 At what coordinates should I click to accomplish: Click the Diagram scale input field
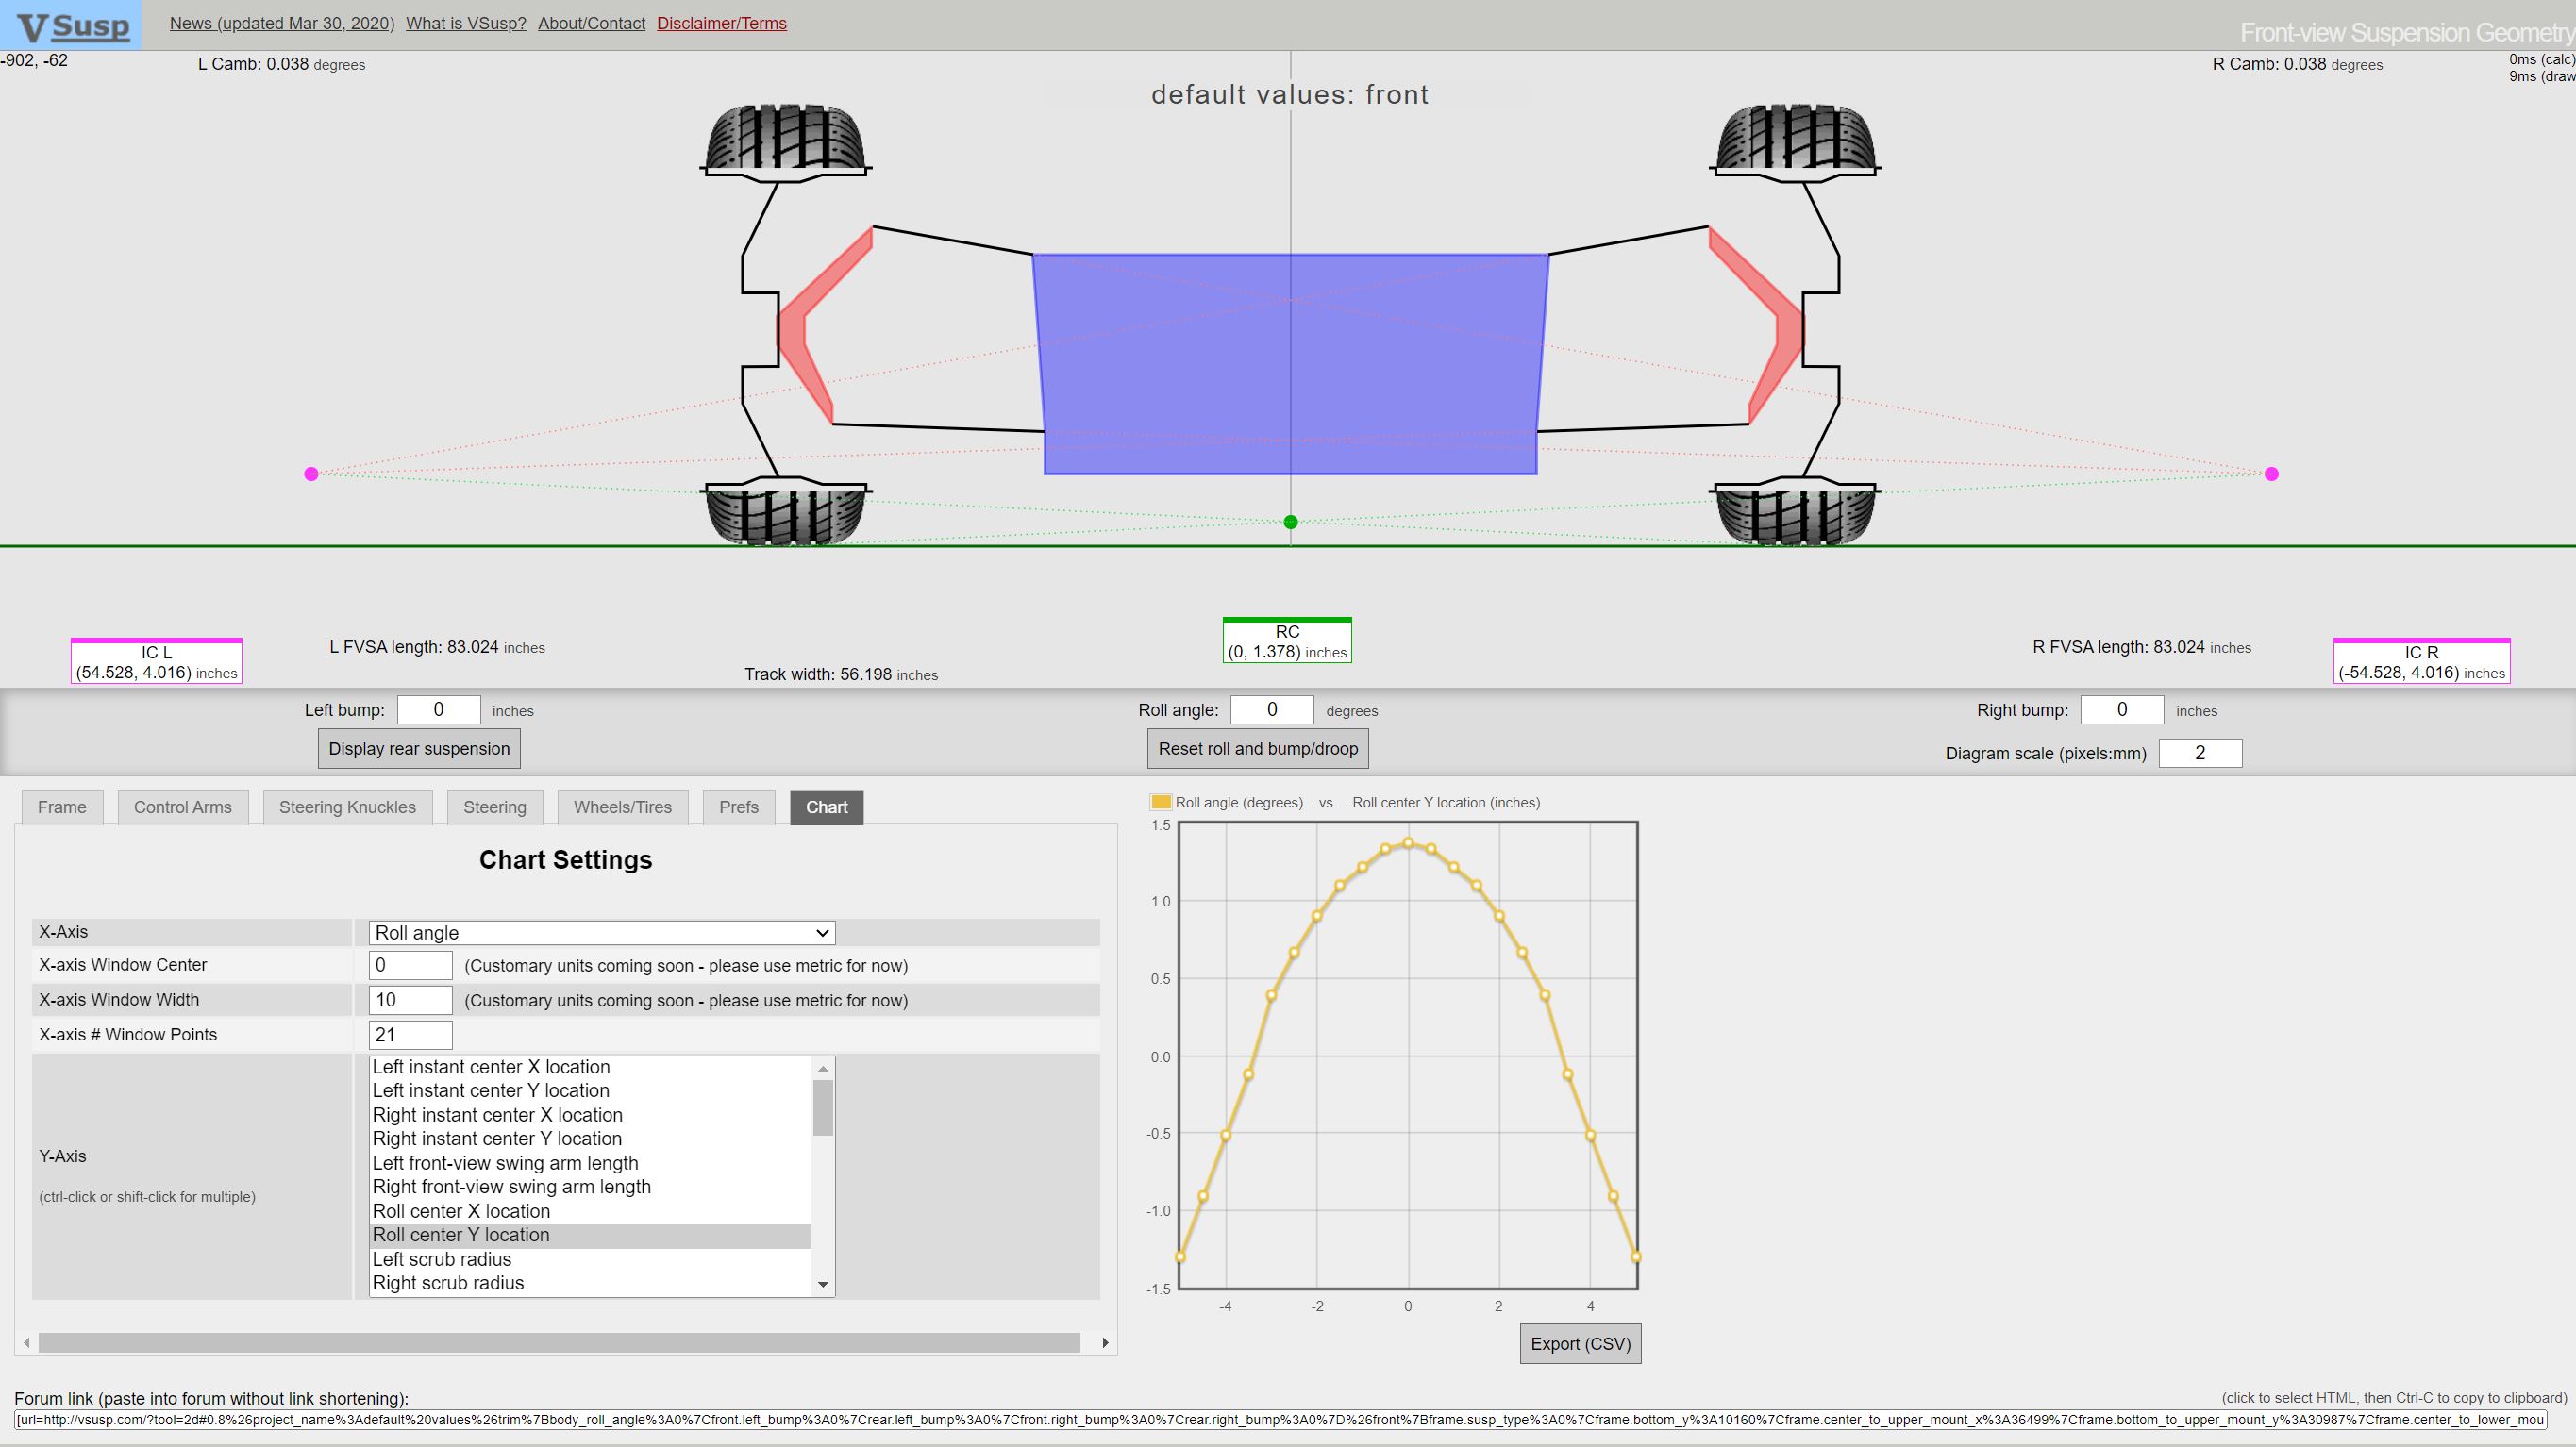point(2199,753)
